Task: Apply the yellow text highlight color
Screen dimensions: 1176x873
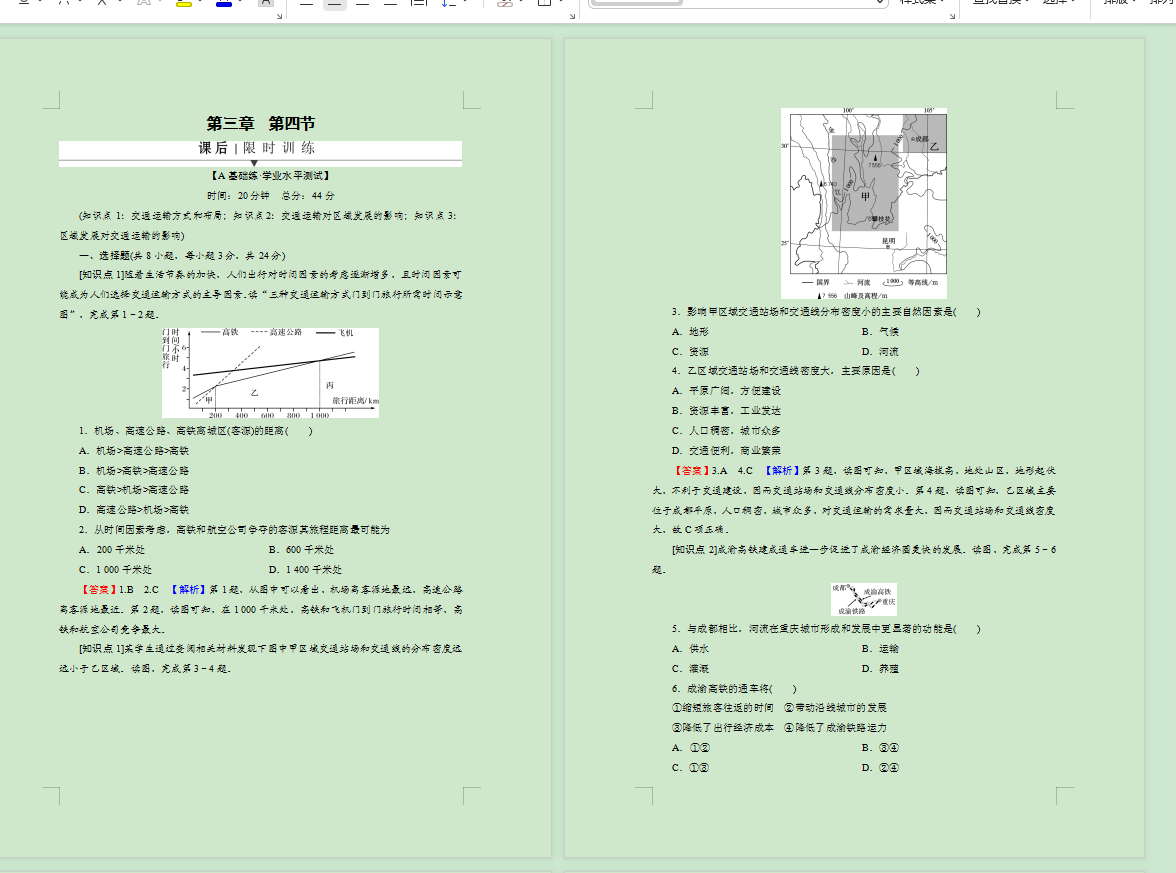Action: tap(184, 4)
